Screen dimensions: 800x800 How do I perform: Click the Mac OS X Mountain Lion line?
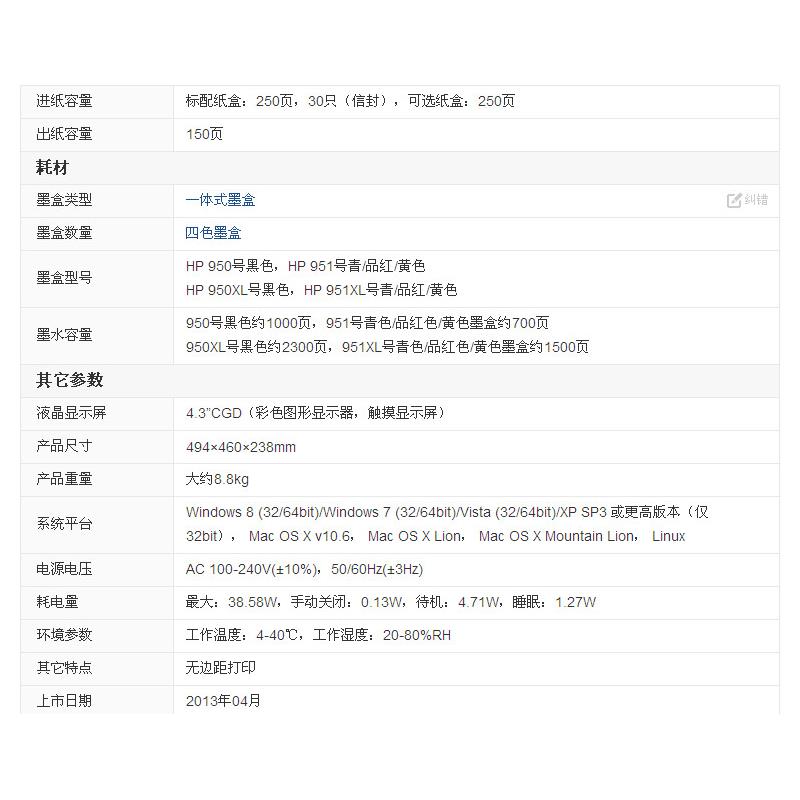click(x=435, y=536)
